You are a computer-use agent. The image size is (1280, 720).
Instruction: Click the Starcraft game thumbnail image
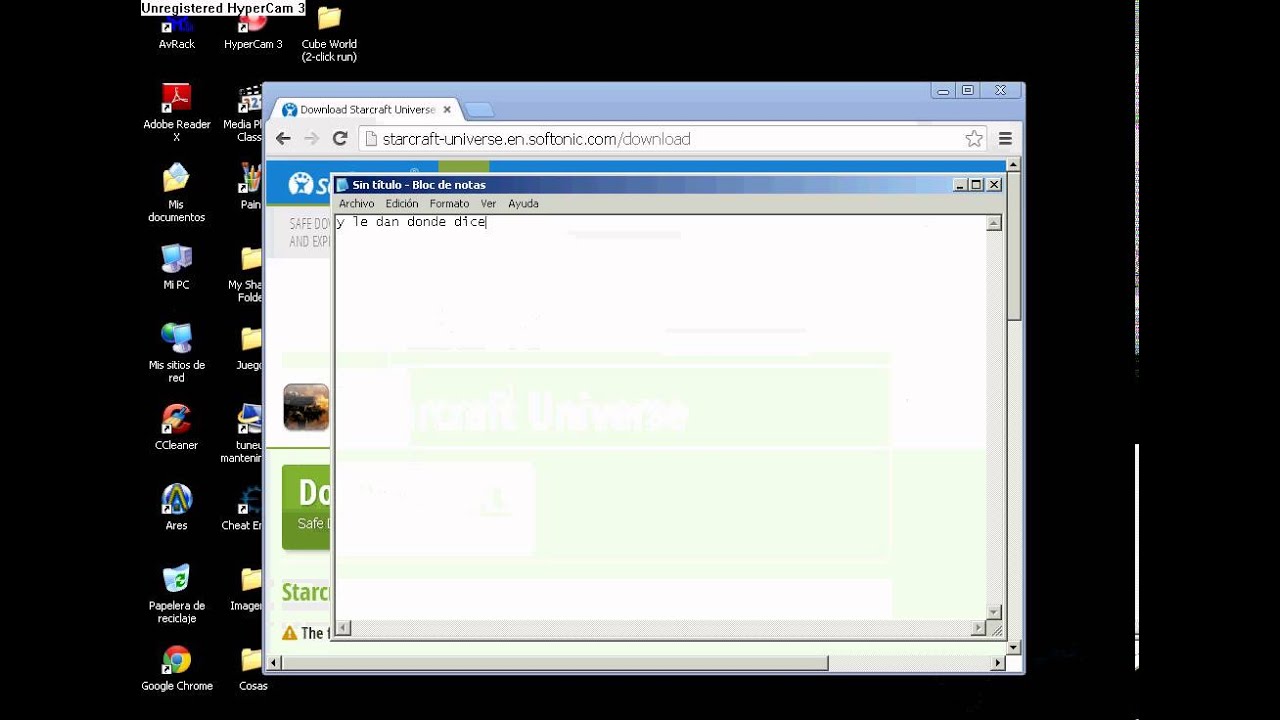click(x=306, y=407)
